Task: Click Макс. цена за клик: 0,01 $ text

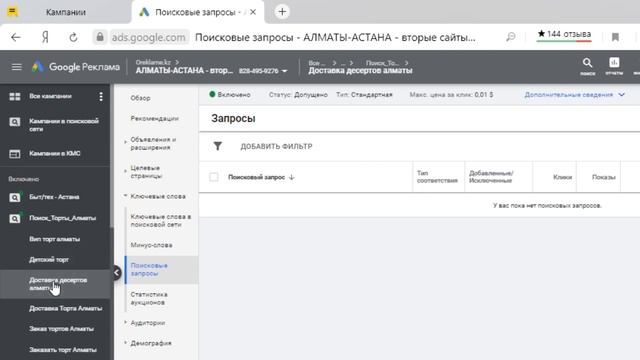Action: point(451,95)
